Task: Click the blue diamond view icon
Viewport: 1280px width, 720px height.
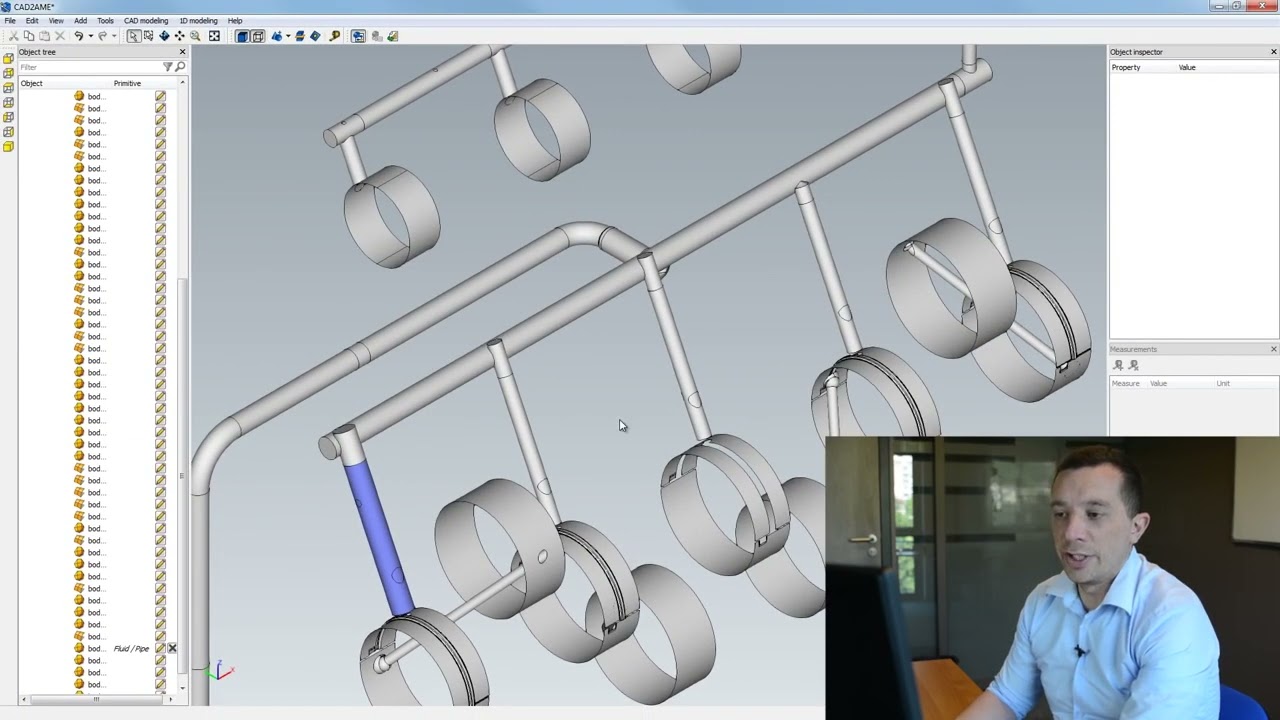Action: tap(315, 36)
